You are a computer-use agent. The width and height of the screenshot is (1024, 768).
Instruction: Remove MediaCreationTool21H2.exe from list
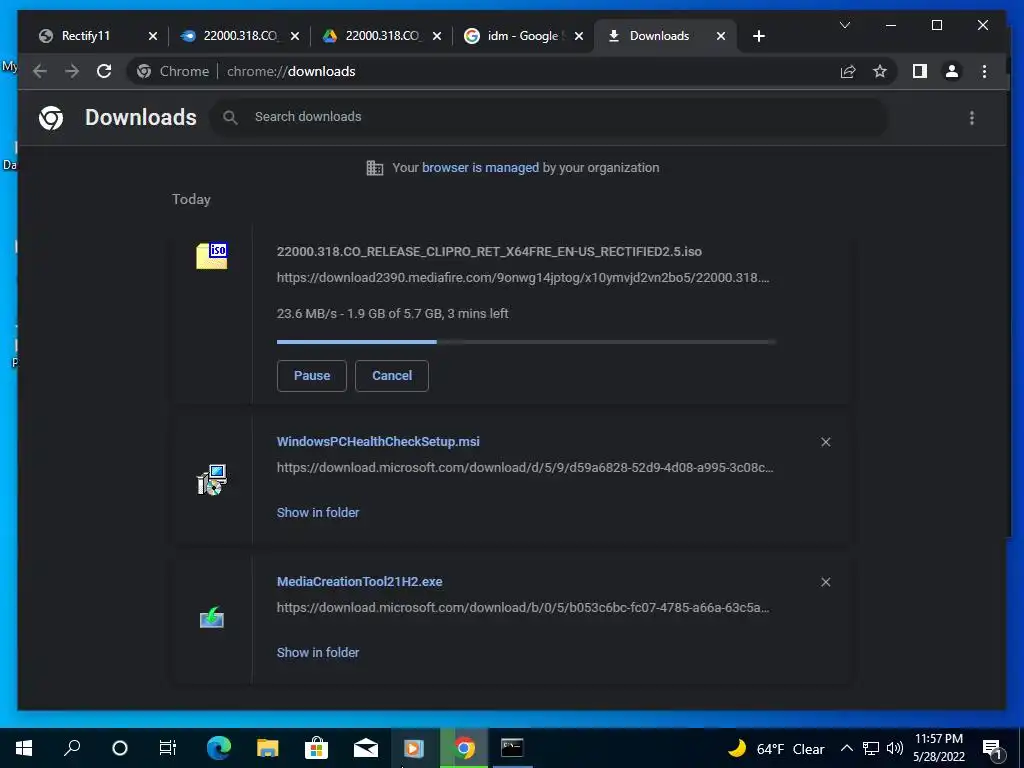(825, 582)
